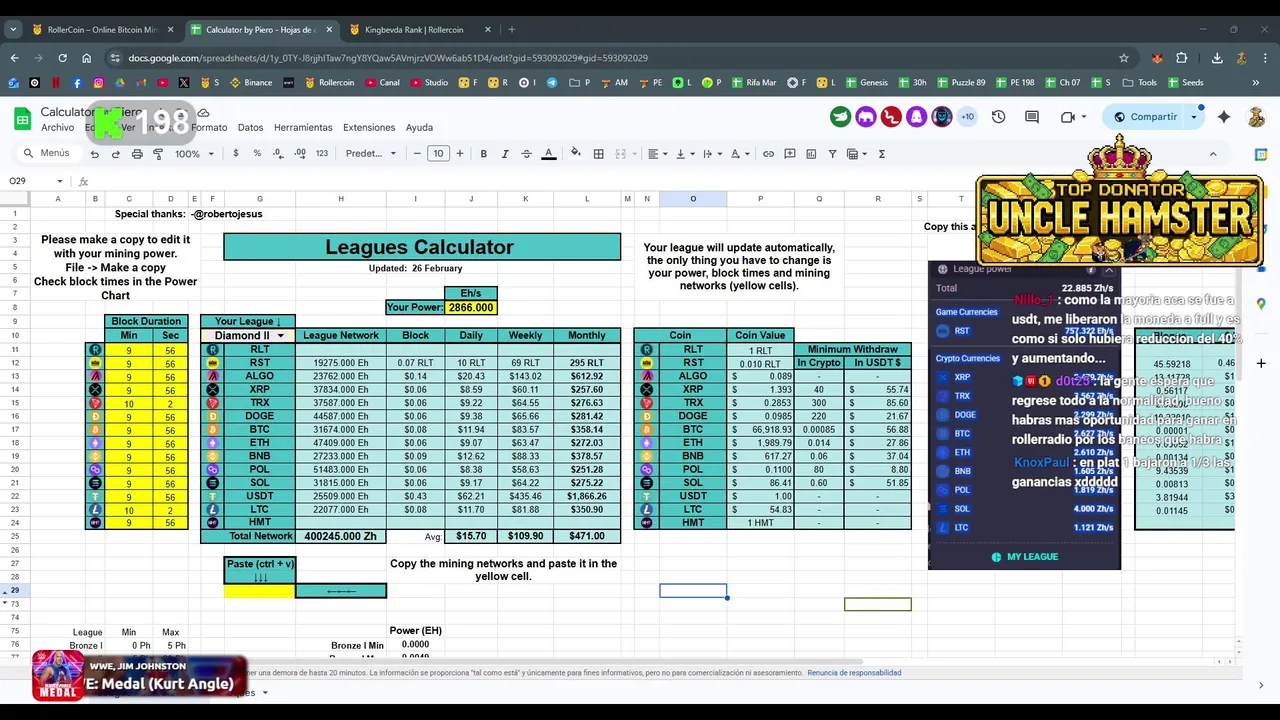Open the borders tool
Image resolution: width=1280 pixels, height=720 pixels.
598,154
